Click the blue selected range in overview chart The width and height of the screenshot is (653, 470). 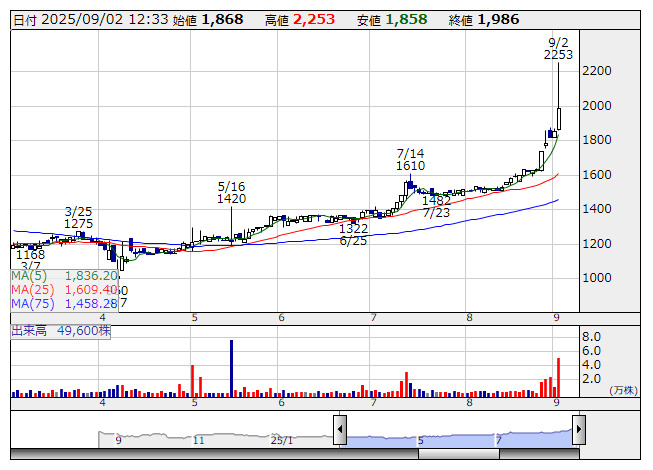(x=460, y=438)
